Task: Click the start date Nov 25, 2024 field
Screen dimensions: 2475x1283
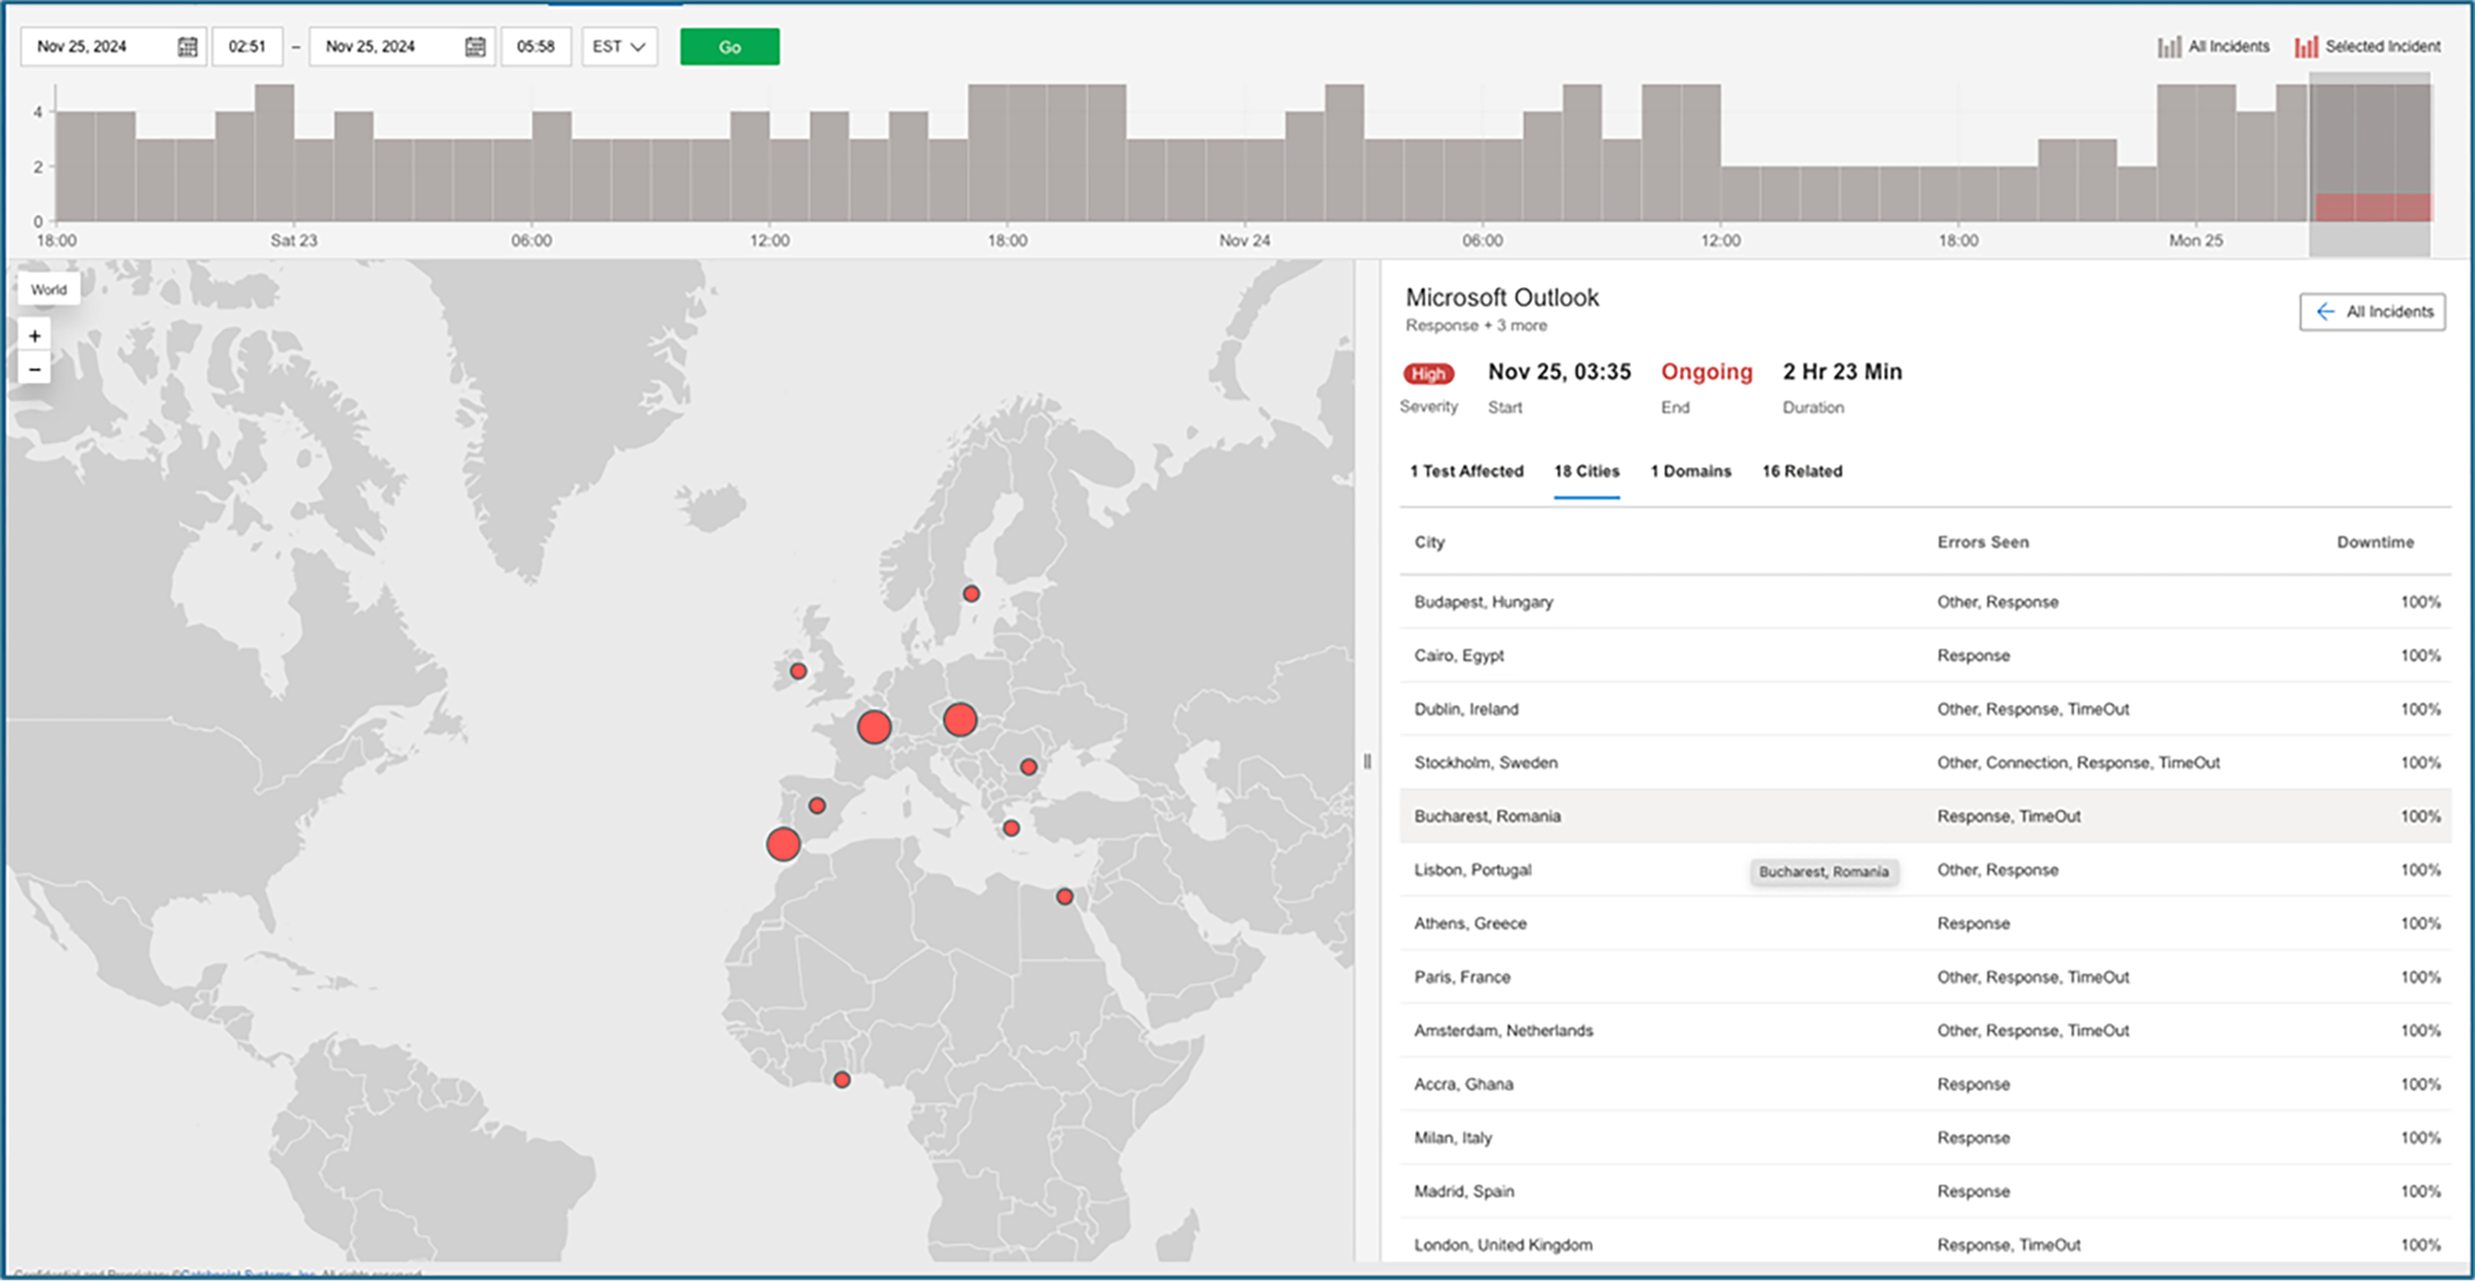Action: (x=113, y=47)
